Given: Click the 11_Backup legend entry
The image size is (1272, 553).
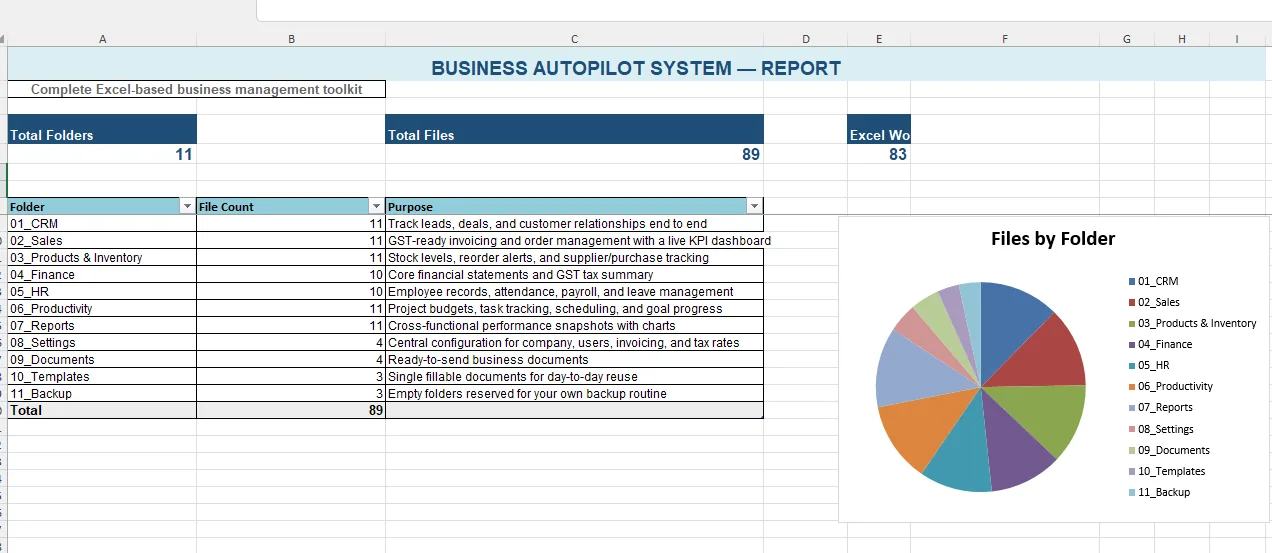Looking at the screenshot, I should [1159, 492].
